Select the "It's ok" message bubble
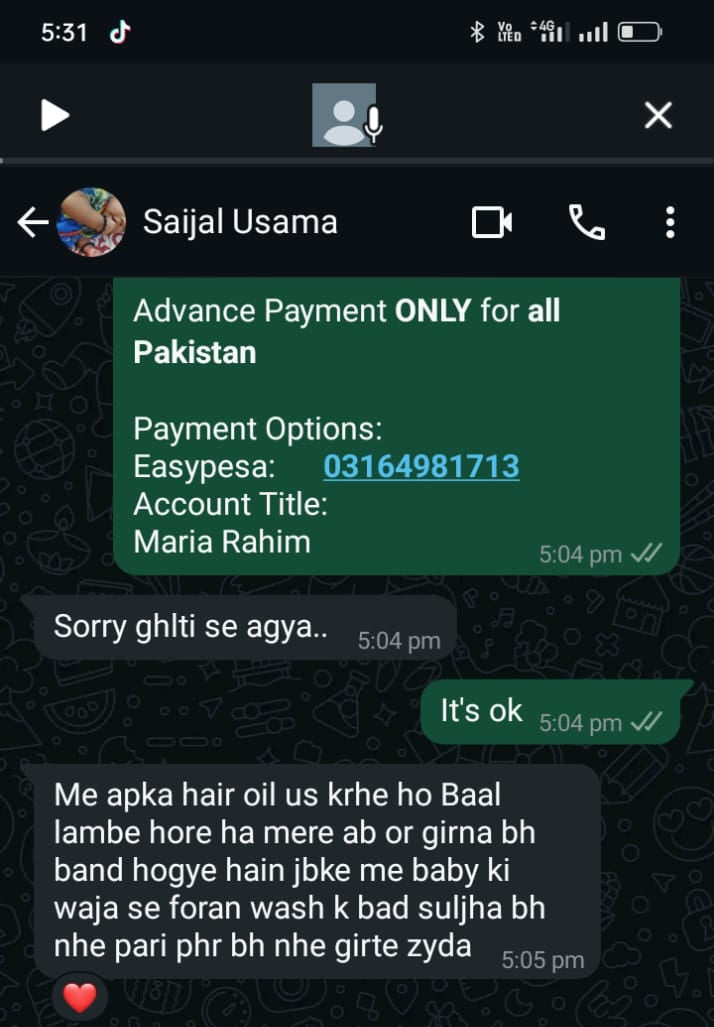This screenshot has height=1027, width=714. [x=550, y=712]
